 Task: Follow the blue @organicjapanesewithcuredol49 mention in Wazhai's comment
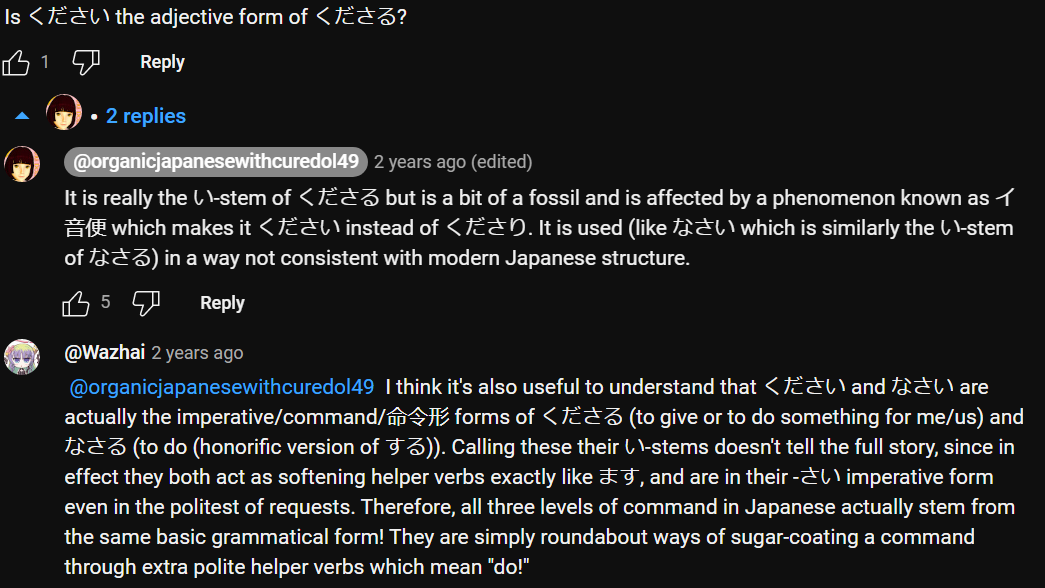pos(222,387)
